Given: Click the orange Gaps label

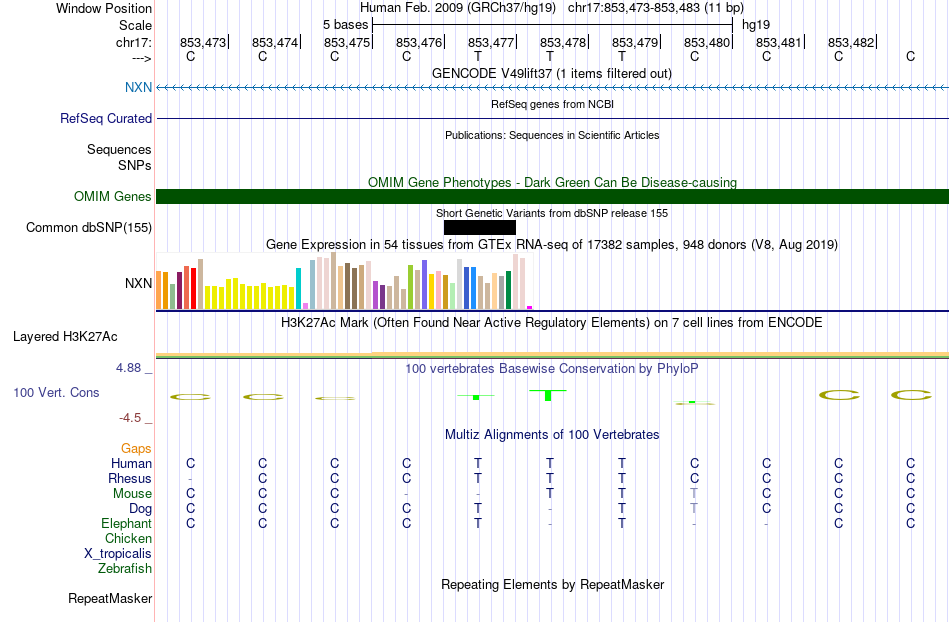Looking at the screenshot, I should click(x=136, y=448).
